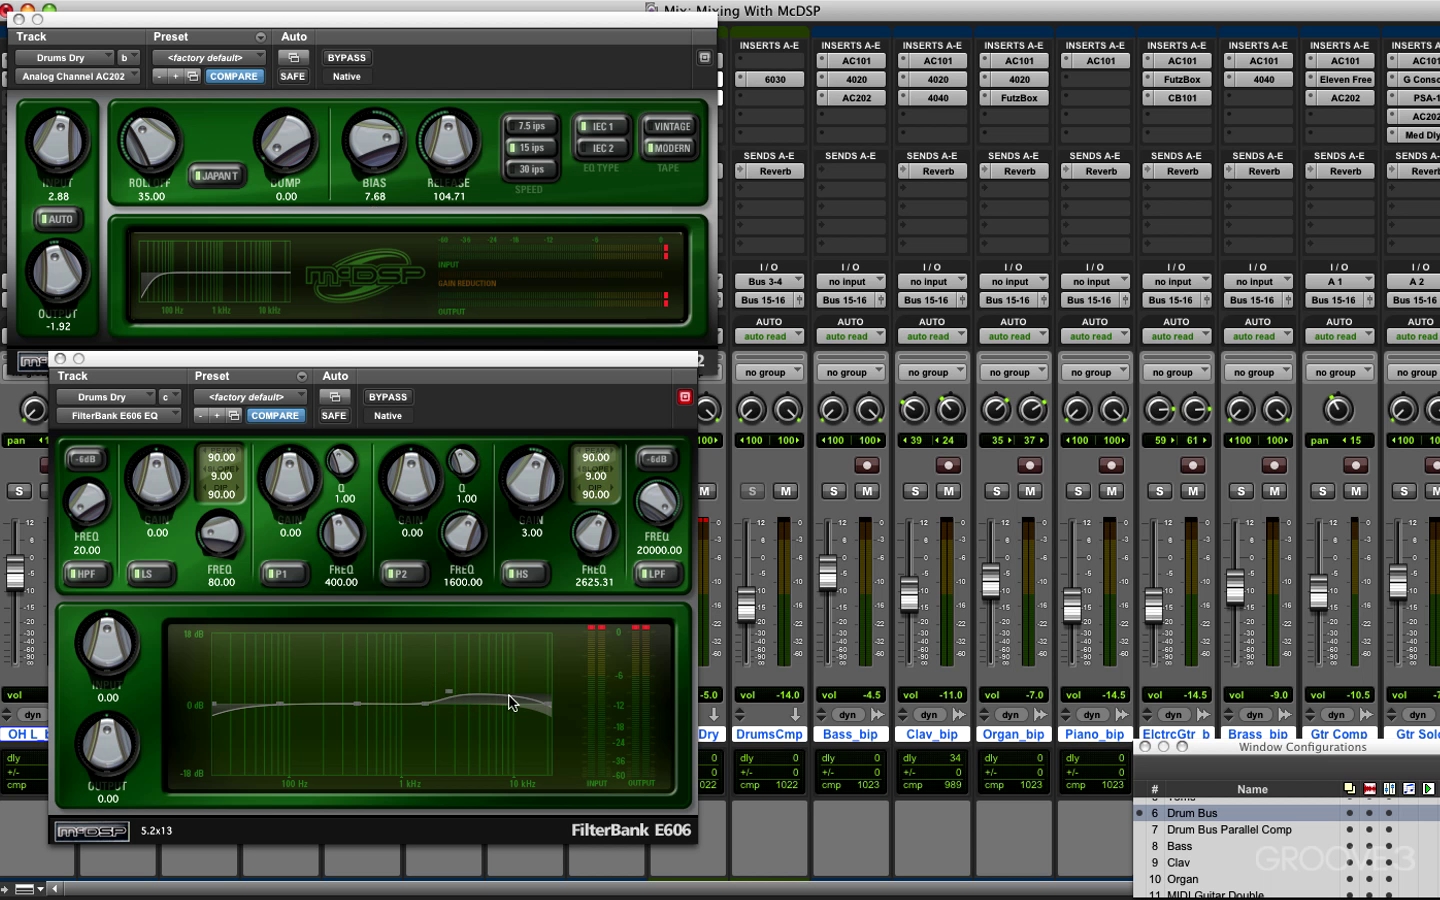The height and width of the screenshot is (900, 1440).
Task: Click SAFE in Analog Channel window
Action: 293,76
